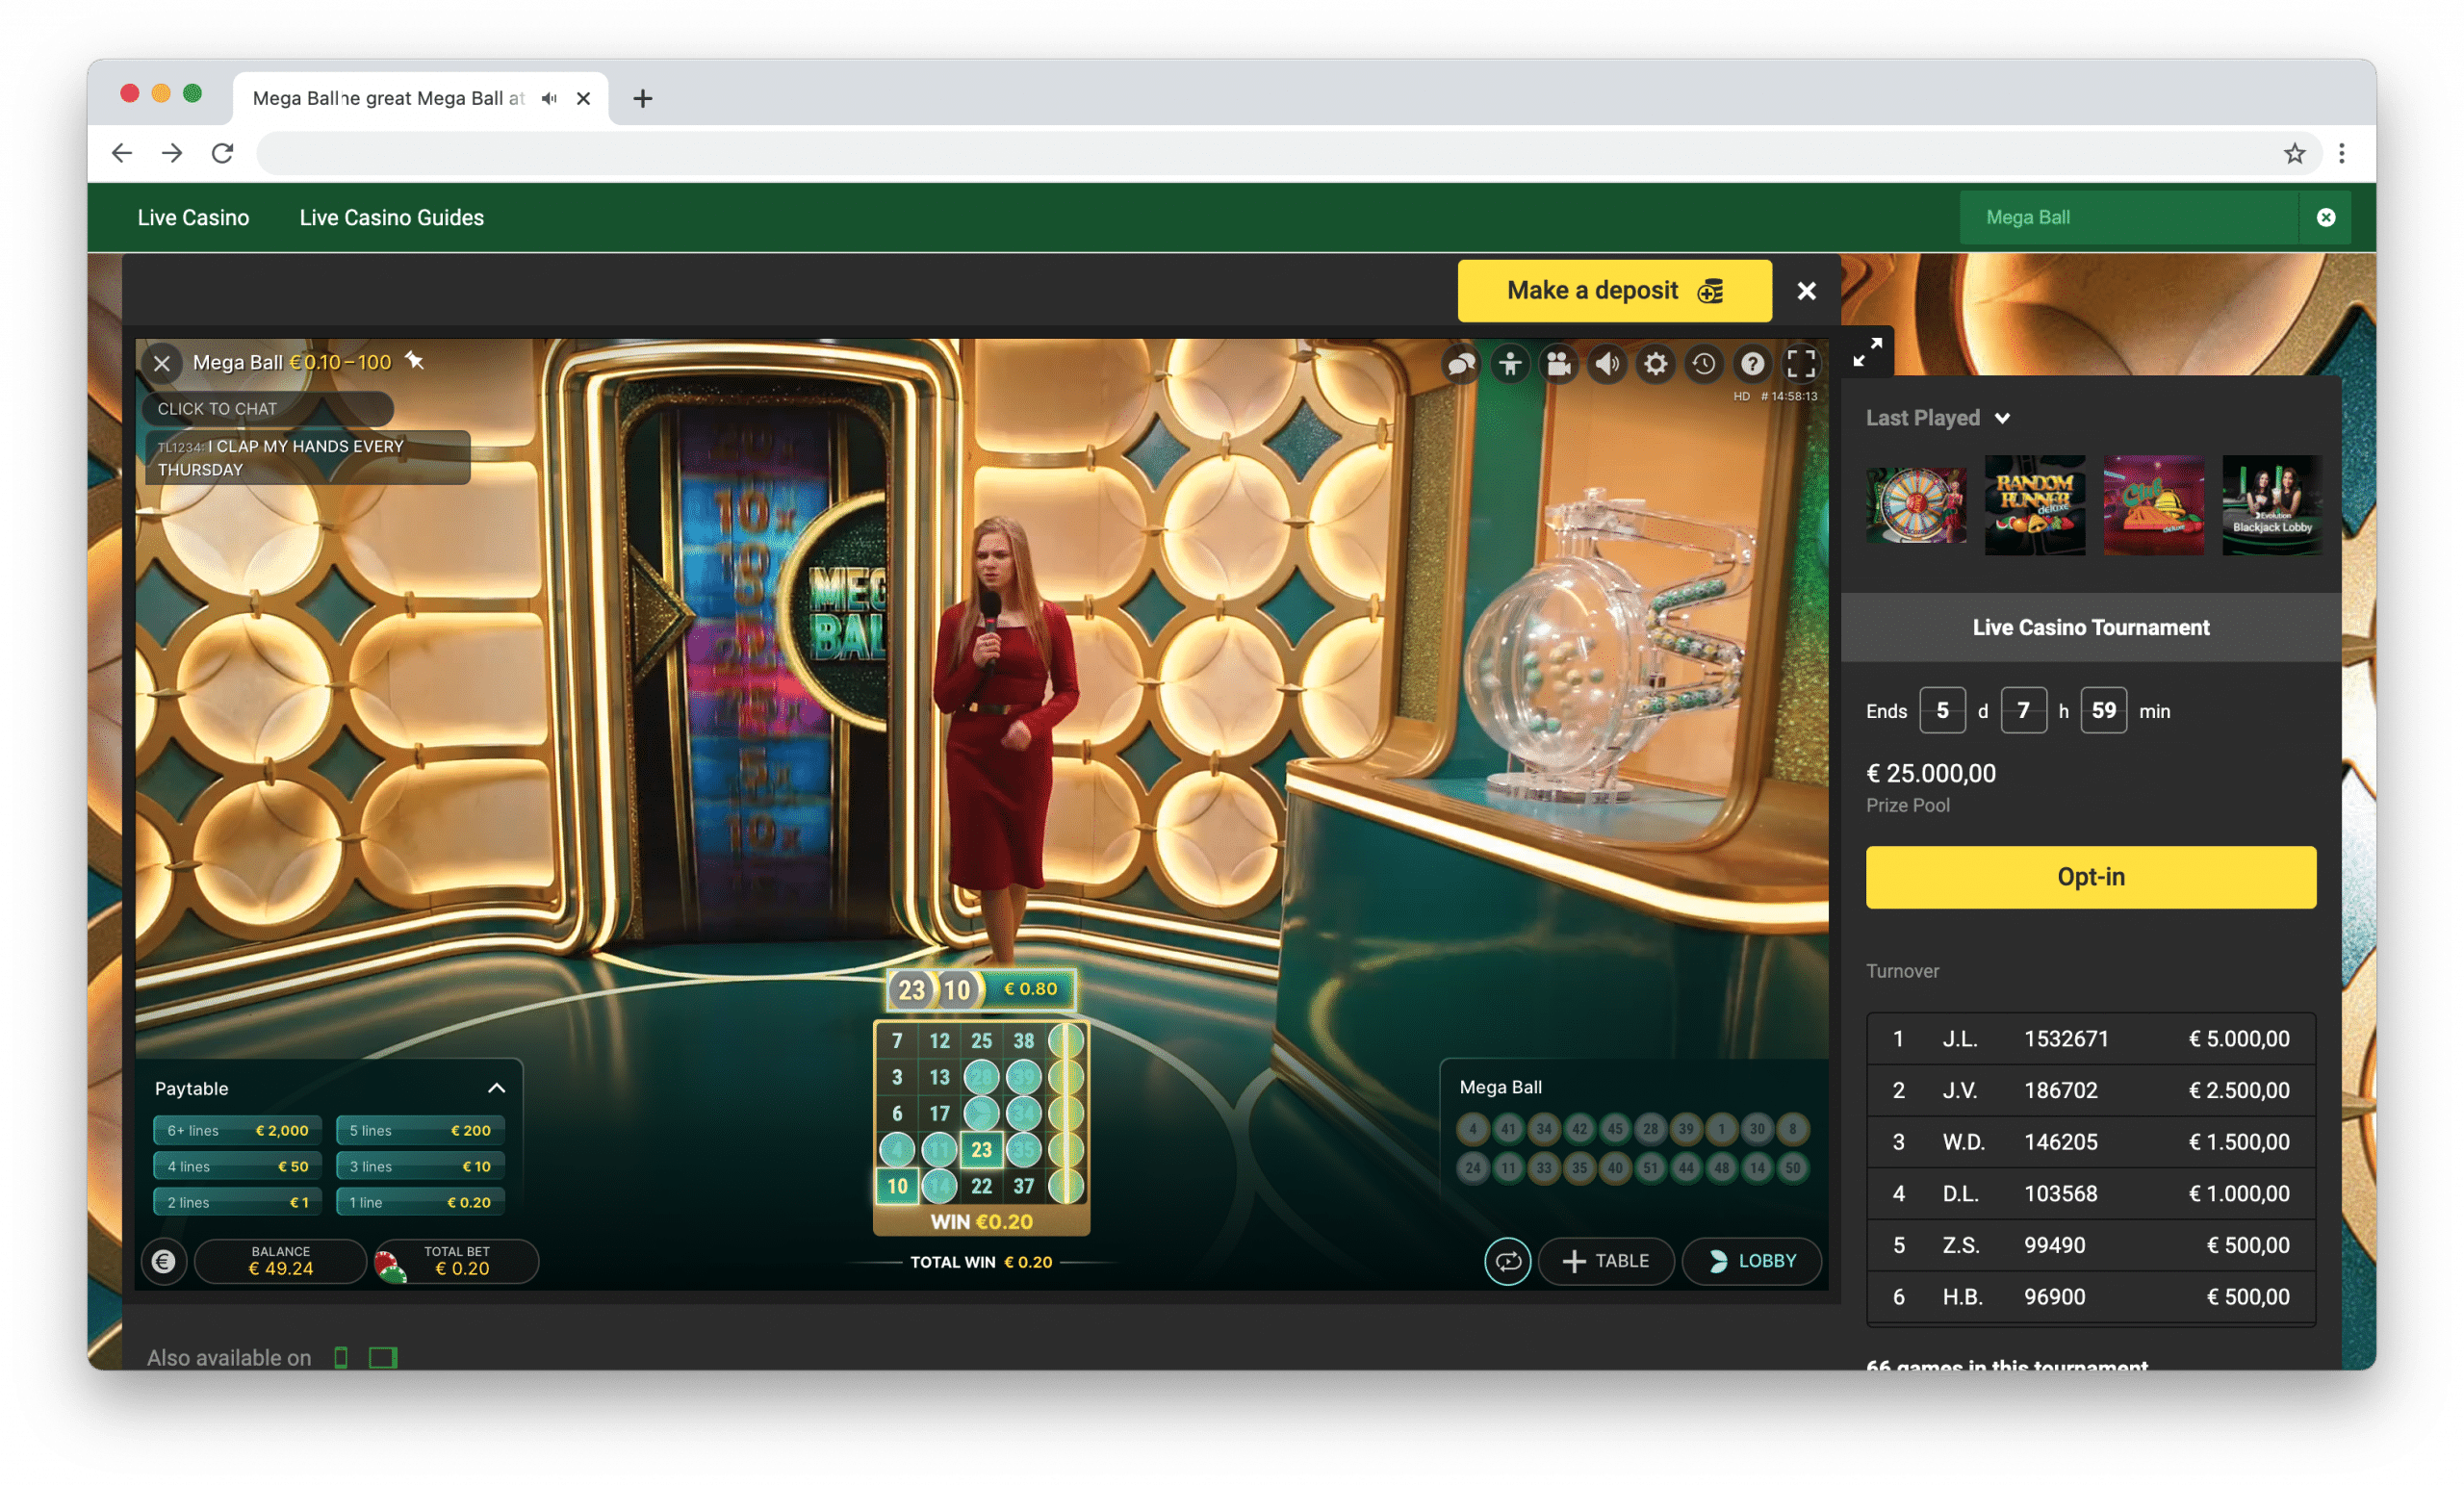This screenshot has height=1486, width=2464.
Task: Open video camera settings icon
Action: click(1558, 364)
